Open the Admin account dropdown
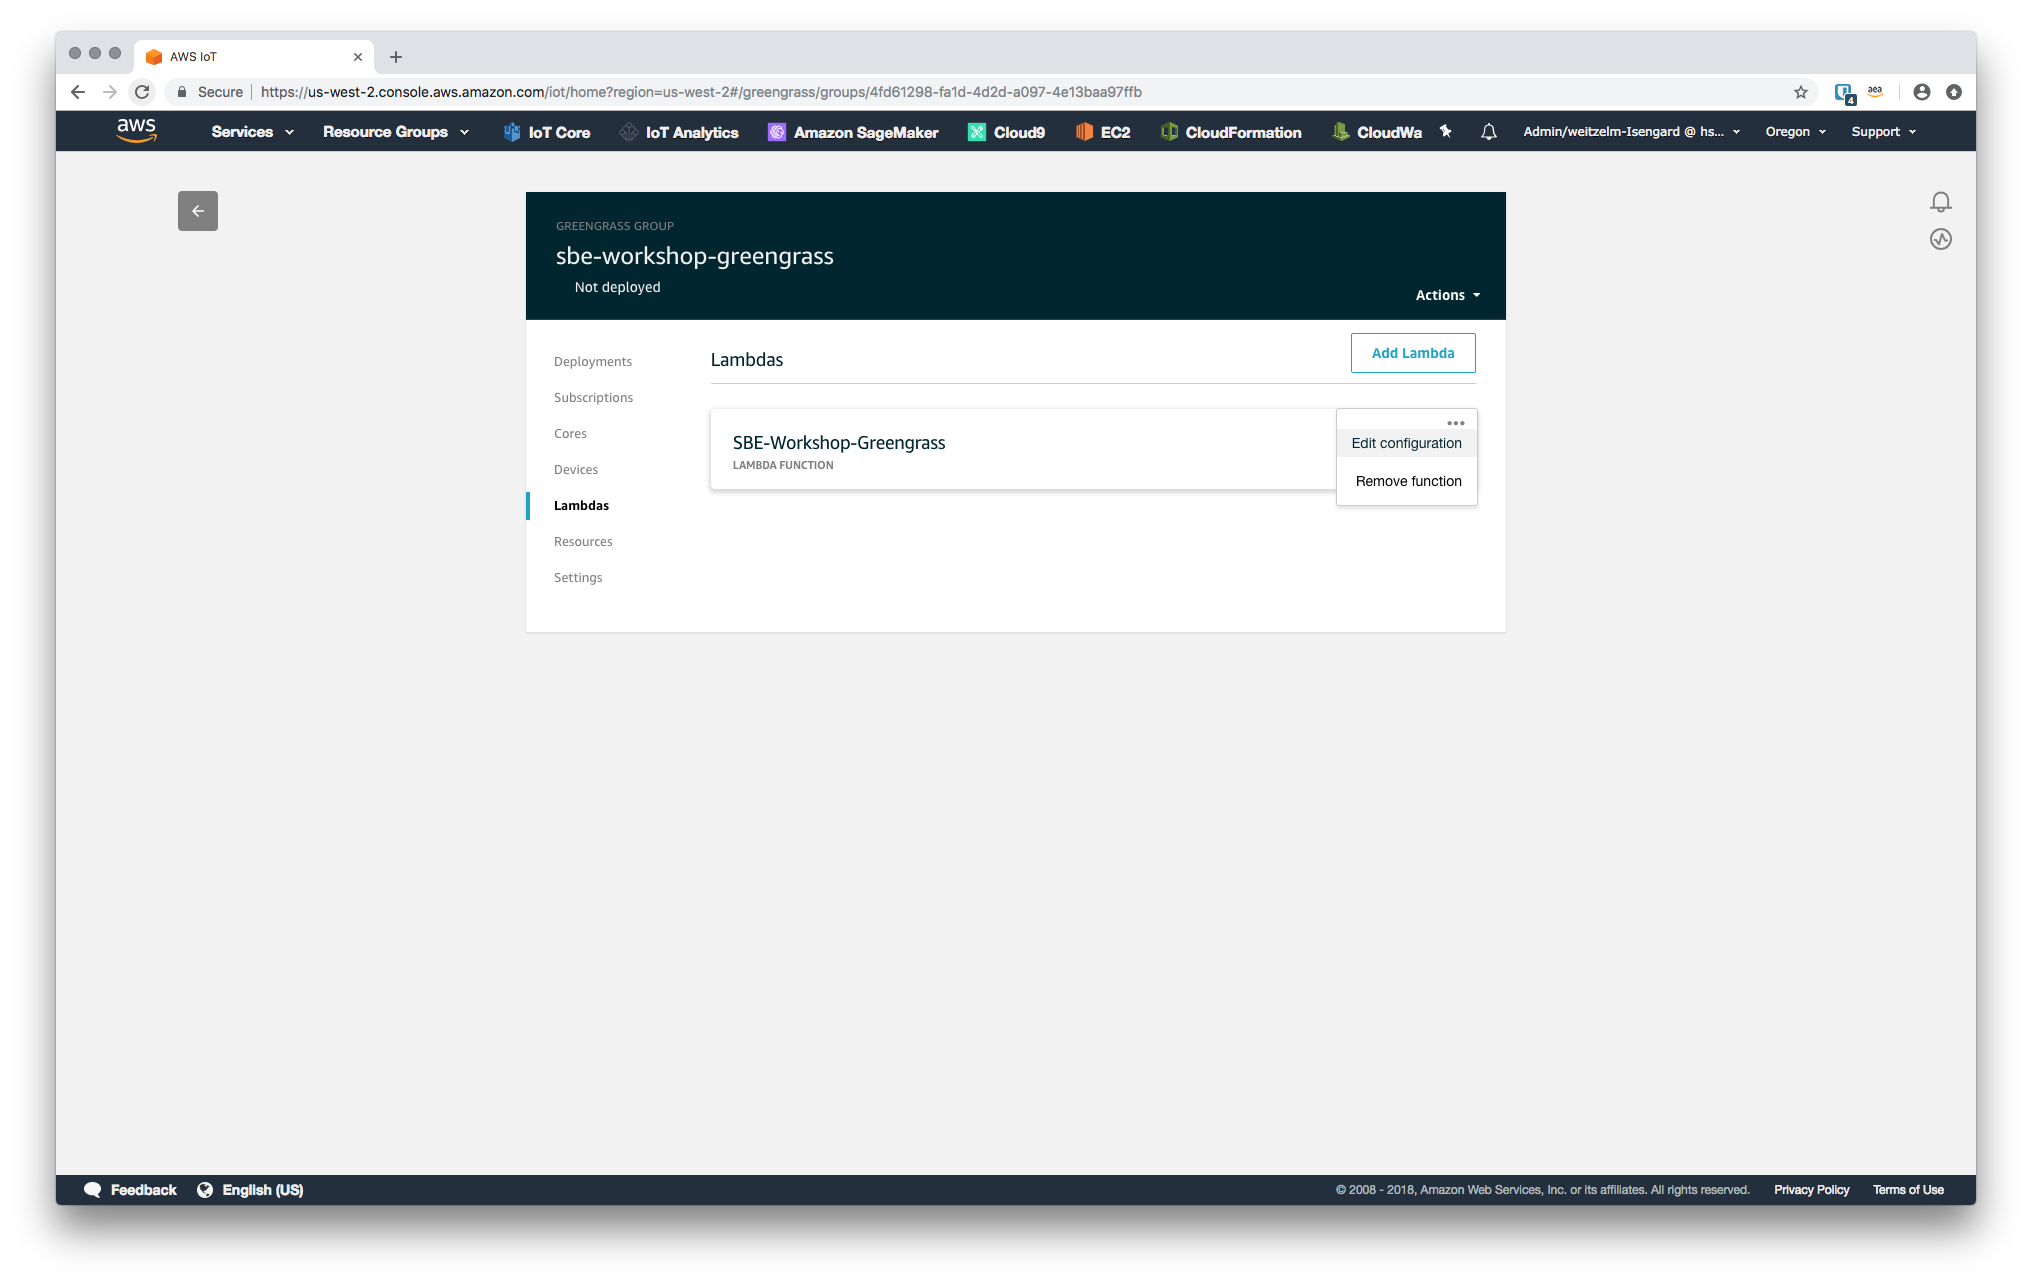Viewport: 2032px width, 1285px height. pos(1631,132)
